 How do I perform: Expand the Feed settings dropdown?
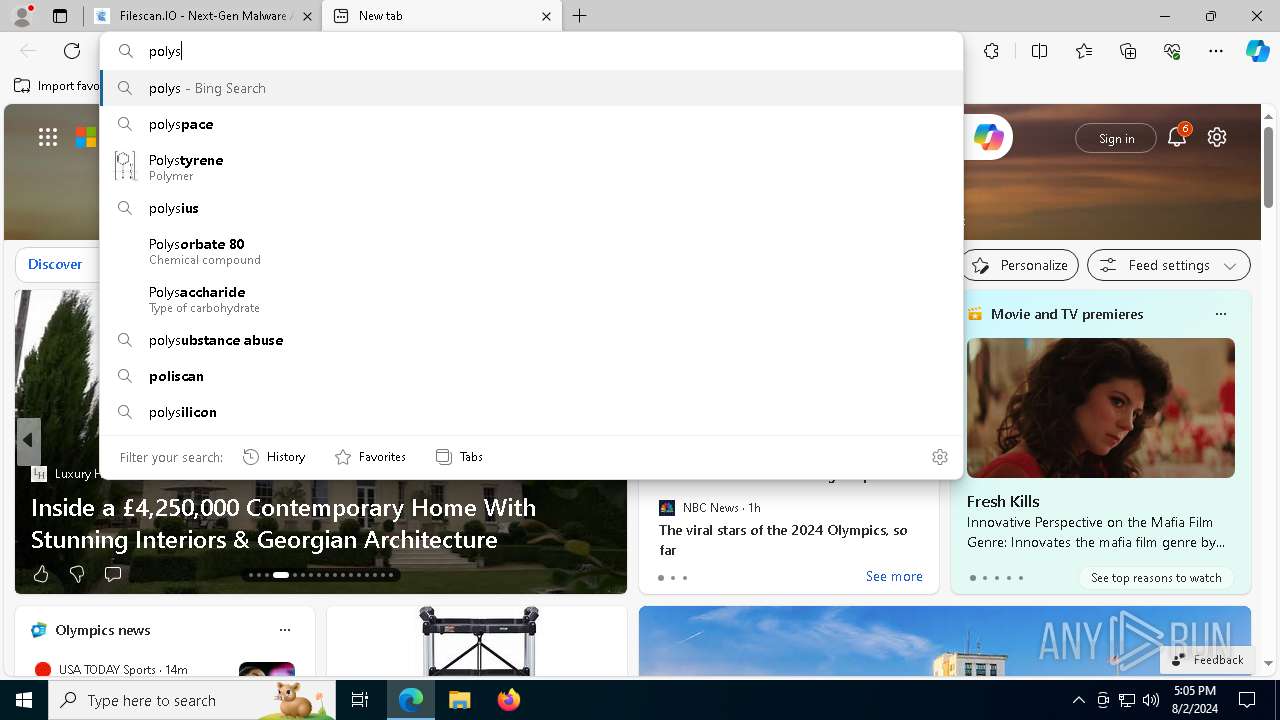coord(1169,265)
